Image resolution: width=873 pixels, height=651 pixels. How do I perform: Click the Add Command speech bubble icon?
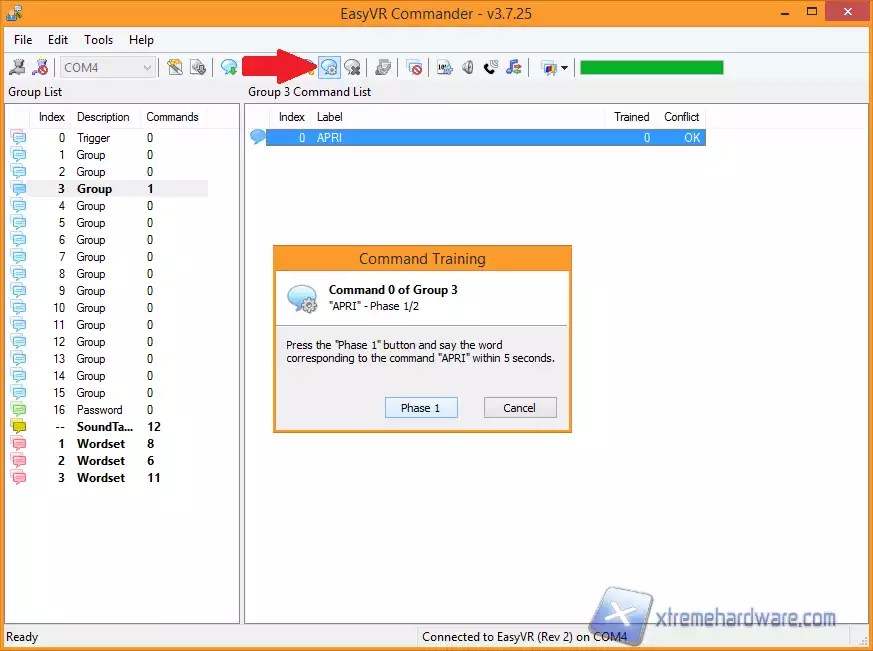(229, 67)
